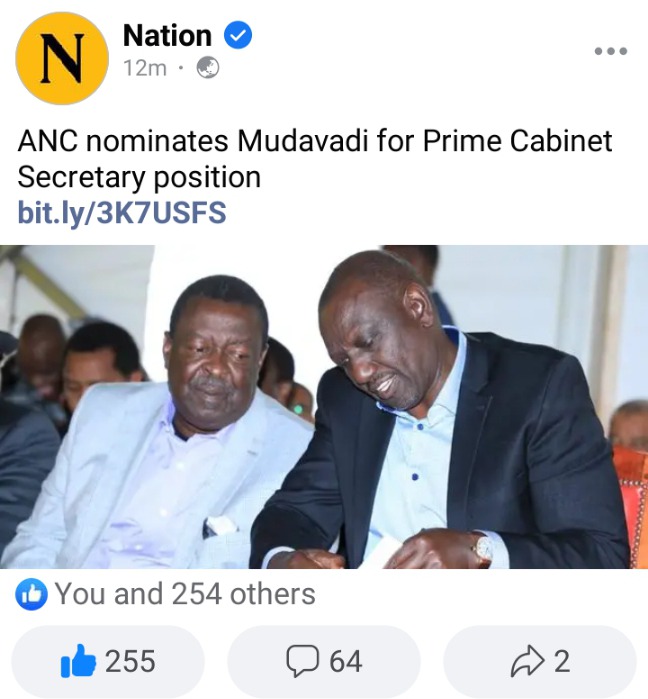
Task: Open the Nation page profile logo
Action: pyautogui.click(x=62, y=58)
